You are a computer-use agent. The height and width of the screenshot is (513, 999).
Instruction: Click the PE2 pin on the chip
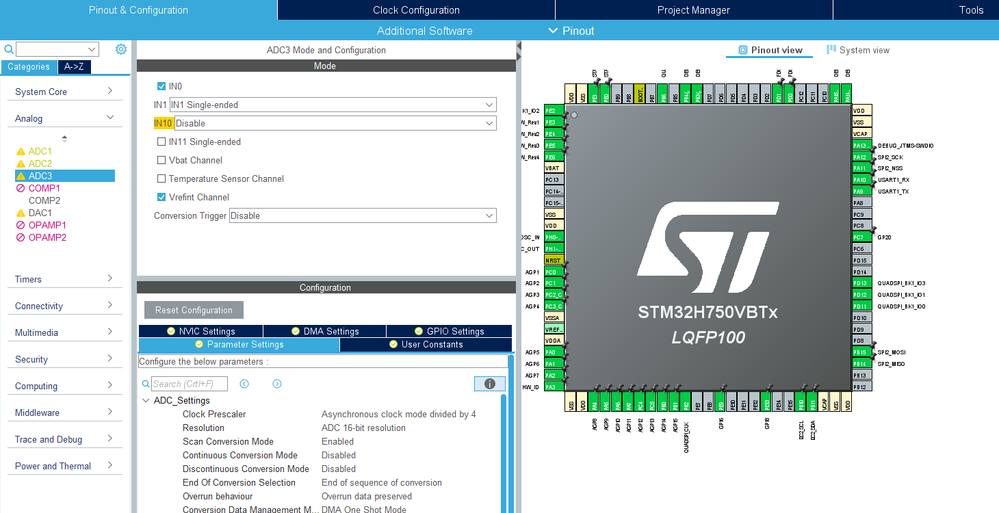(554, 110)
